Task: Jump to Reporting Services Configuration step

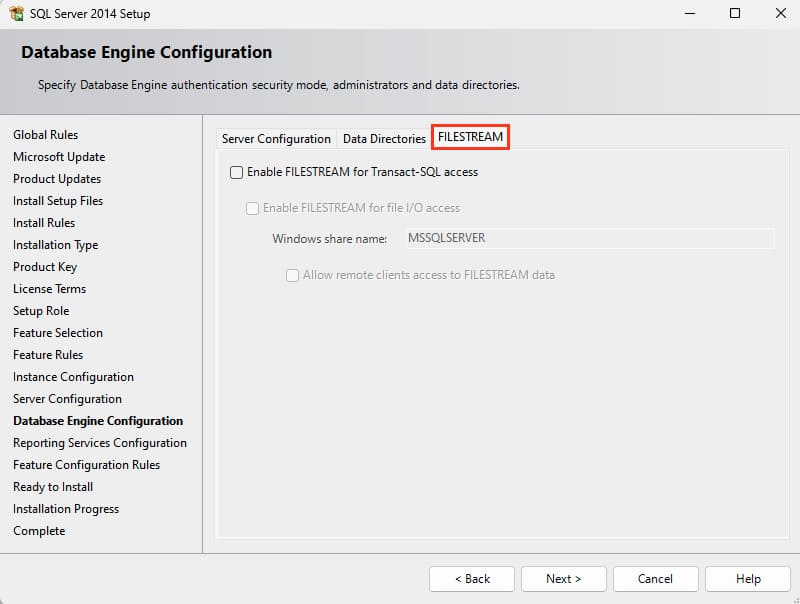Action: (x=100, y=443)
